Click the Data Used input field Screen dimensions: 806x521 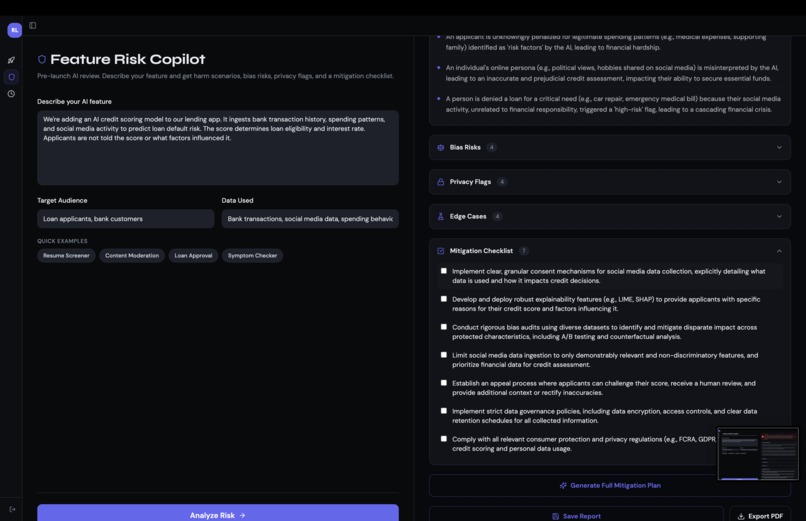[310, 219]
